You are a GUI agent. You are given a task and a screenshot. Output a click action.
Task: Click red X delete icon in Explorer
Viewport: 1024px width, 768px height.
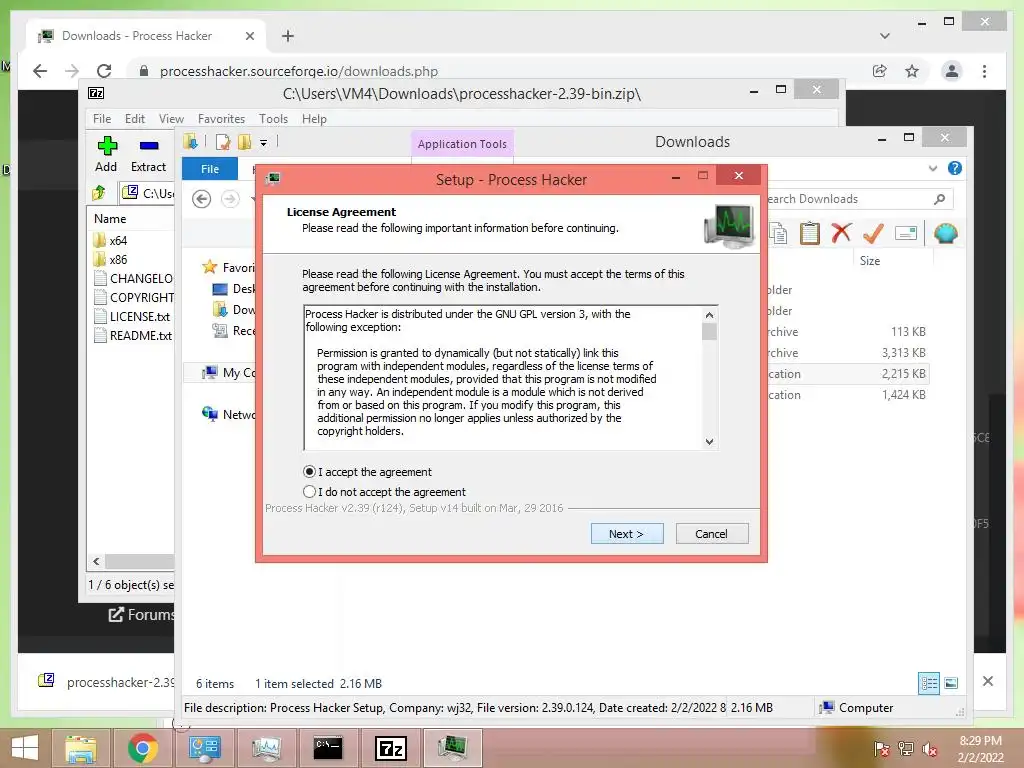841,232
